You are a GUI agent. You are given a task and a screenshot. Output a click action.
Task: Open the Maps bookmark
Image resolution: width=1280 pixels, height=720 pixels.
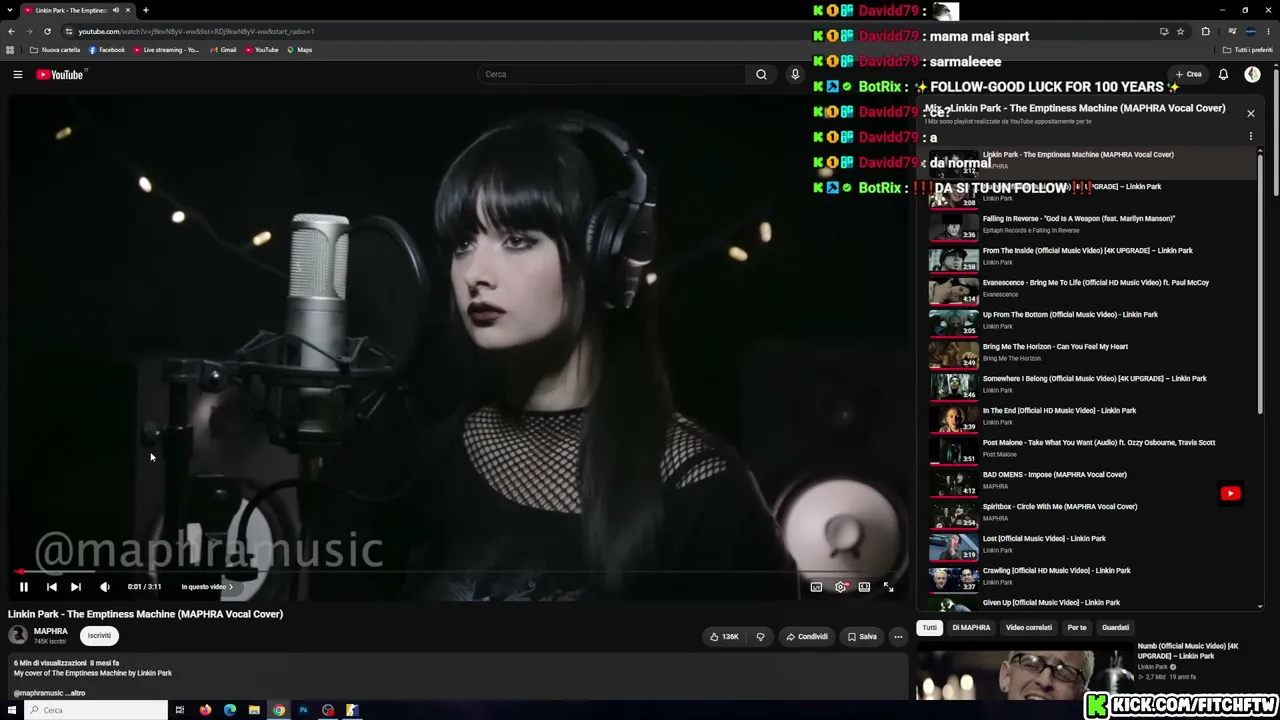tap(299, 50)
